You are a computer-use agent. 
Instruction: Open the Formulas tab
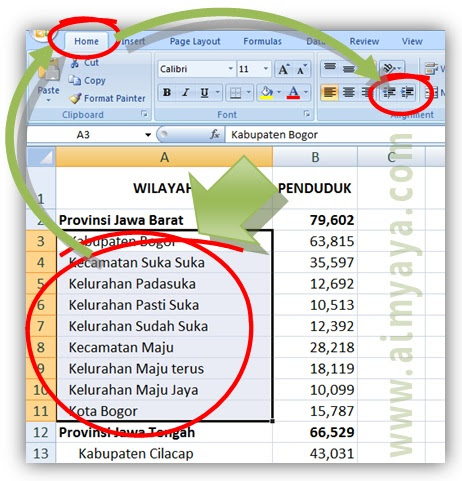pyautogui.click(x=262, y=41)
